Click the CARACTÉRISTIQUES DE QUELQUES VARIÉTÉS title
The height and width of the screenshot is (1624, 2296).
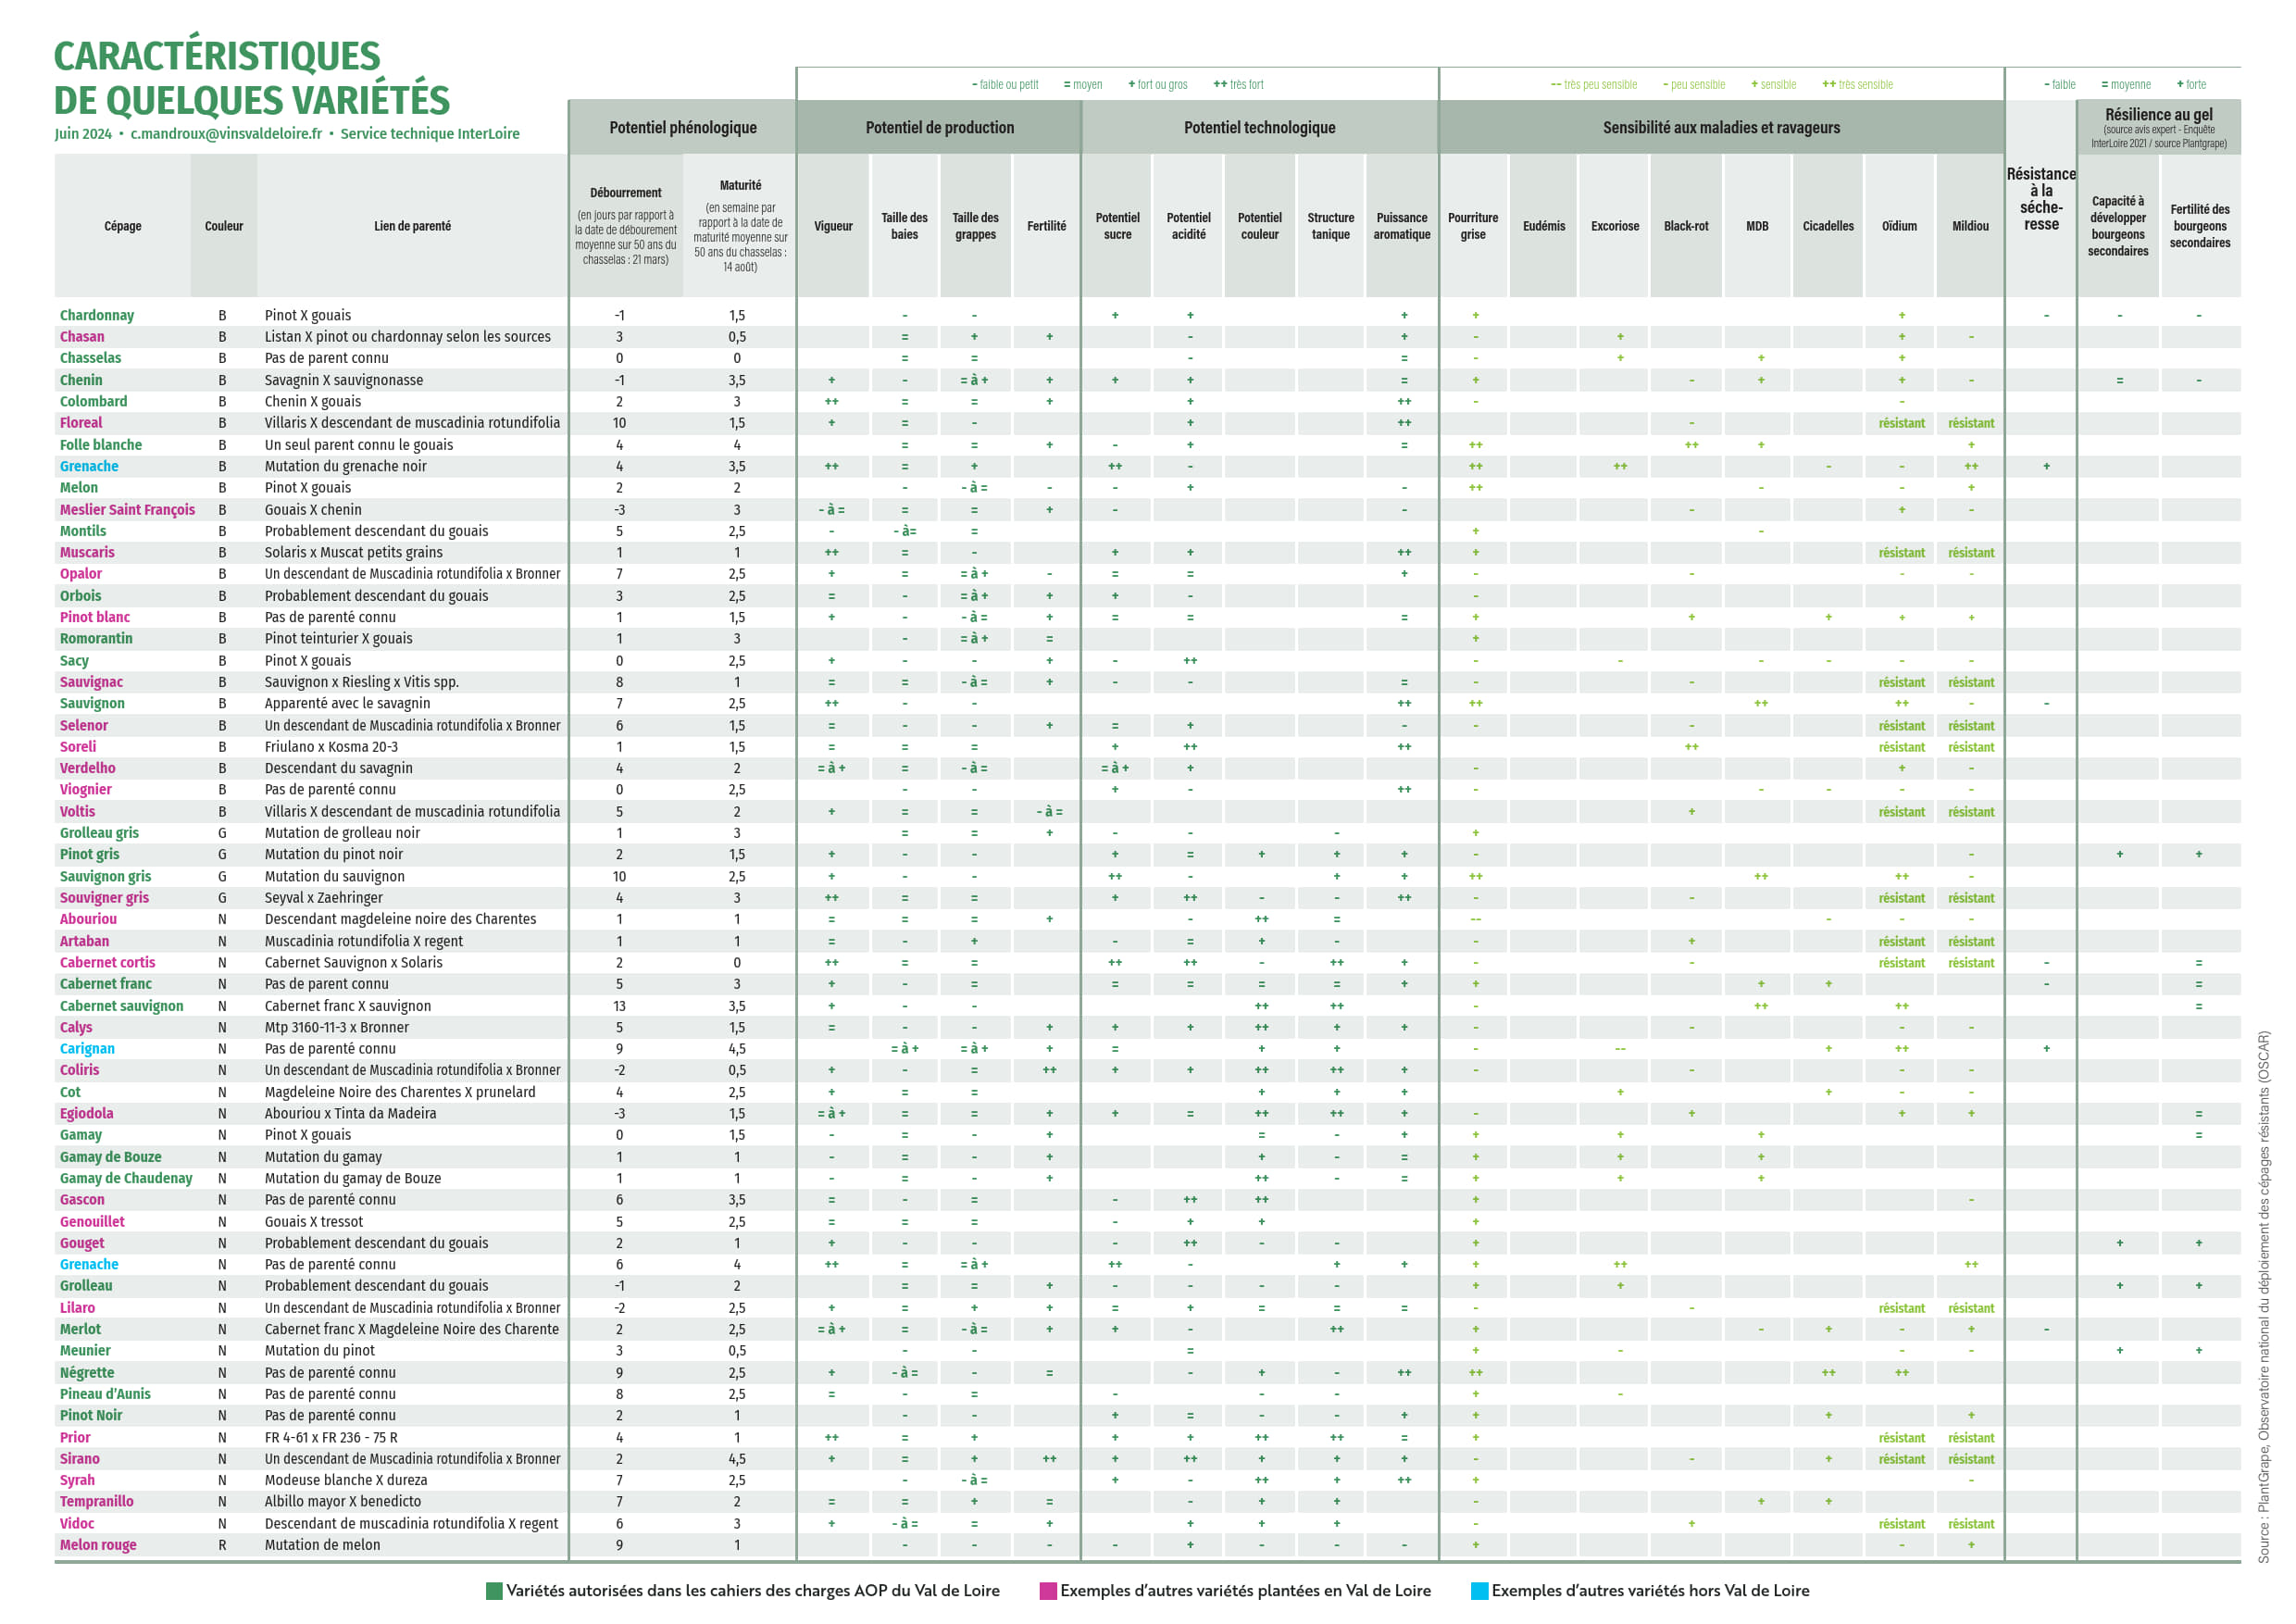click(x=251, y=78)
